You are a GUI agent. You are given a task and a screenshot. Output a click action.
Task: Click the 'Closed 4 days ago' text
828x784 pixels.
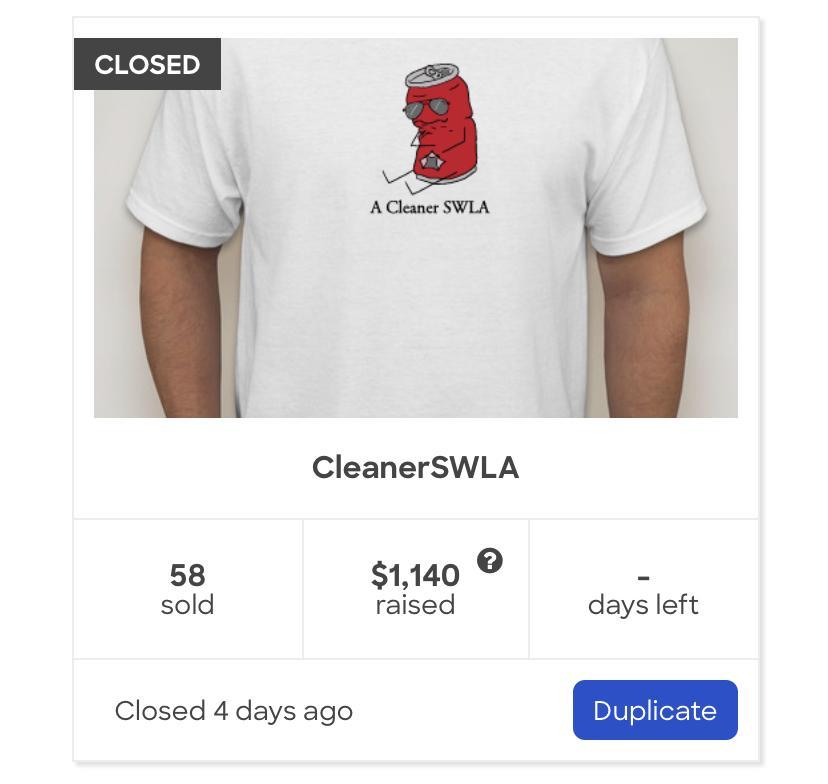coord(234,711)
